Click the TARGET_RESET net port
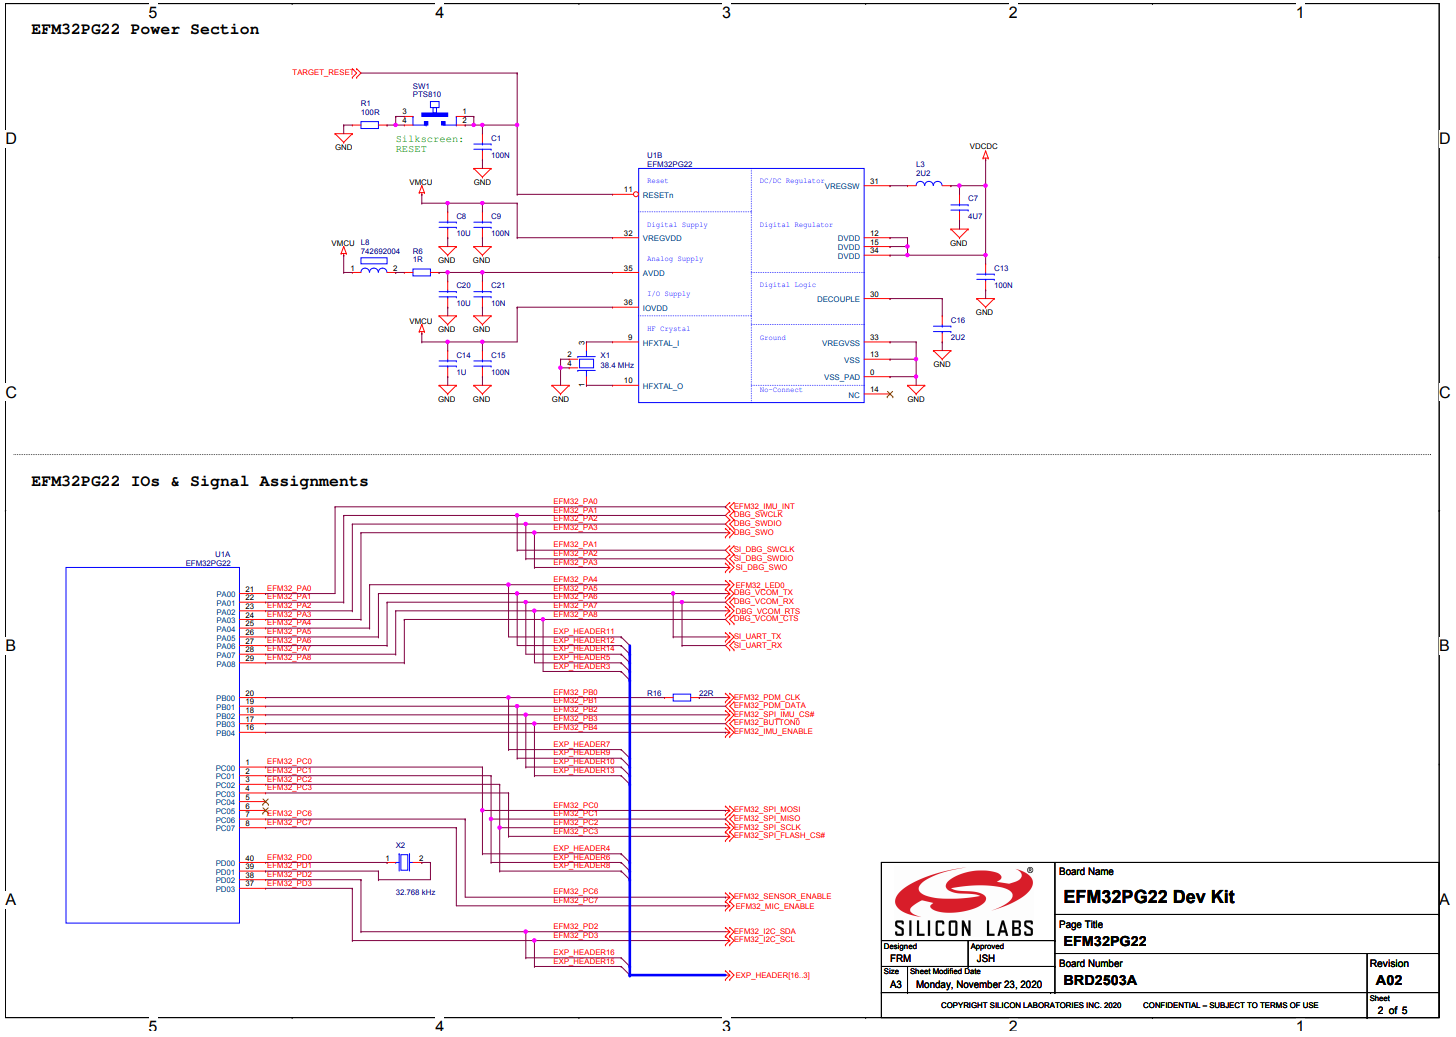 coord(325,73)
